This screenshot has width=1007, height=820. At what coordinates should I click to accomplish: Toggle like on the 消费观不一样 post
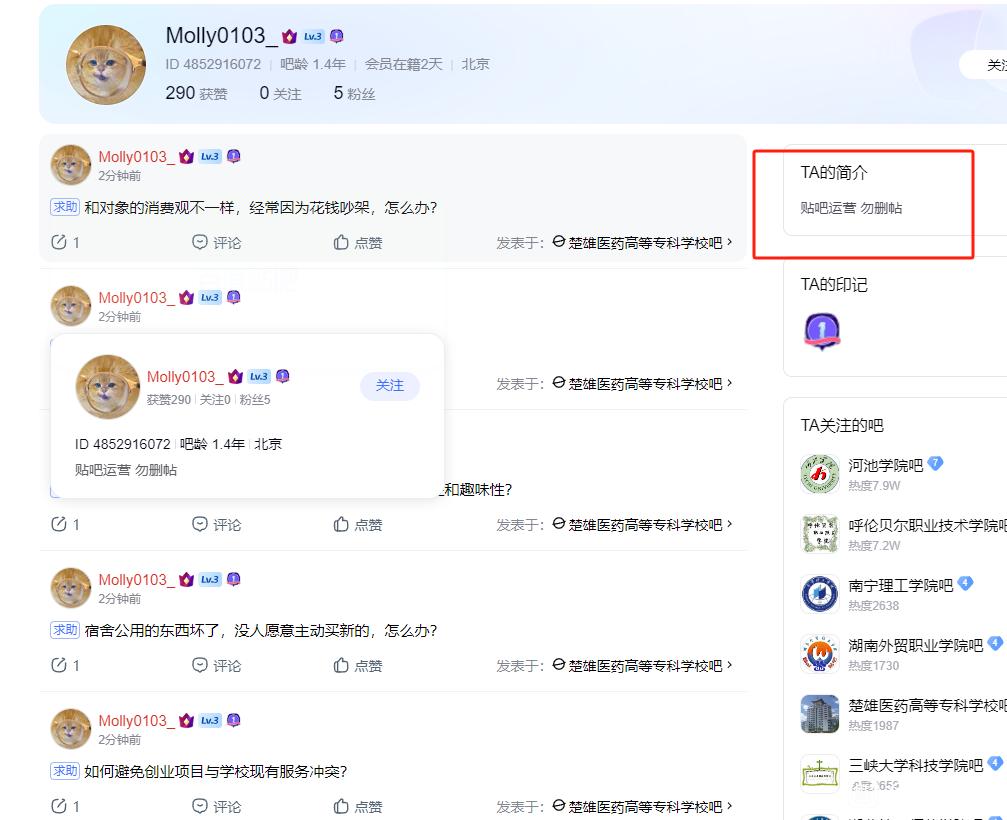click(x=358, y=243)
